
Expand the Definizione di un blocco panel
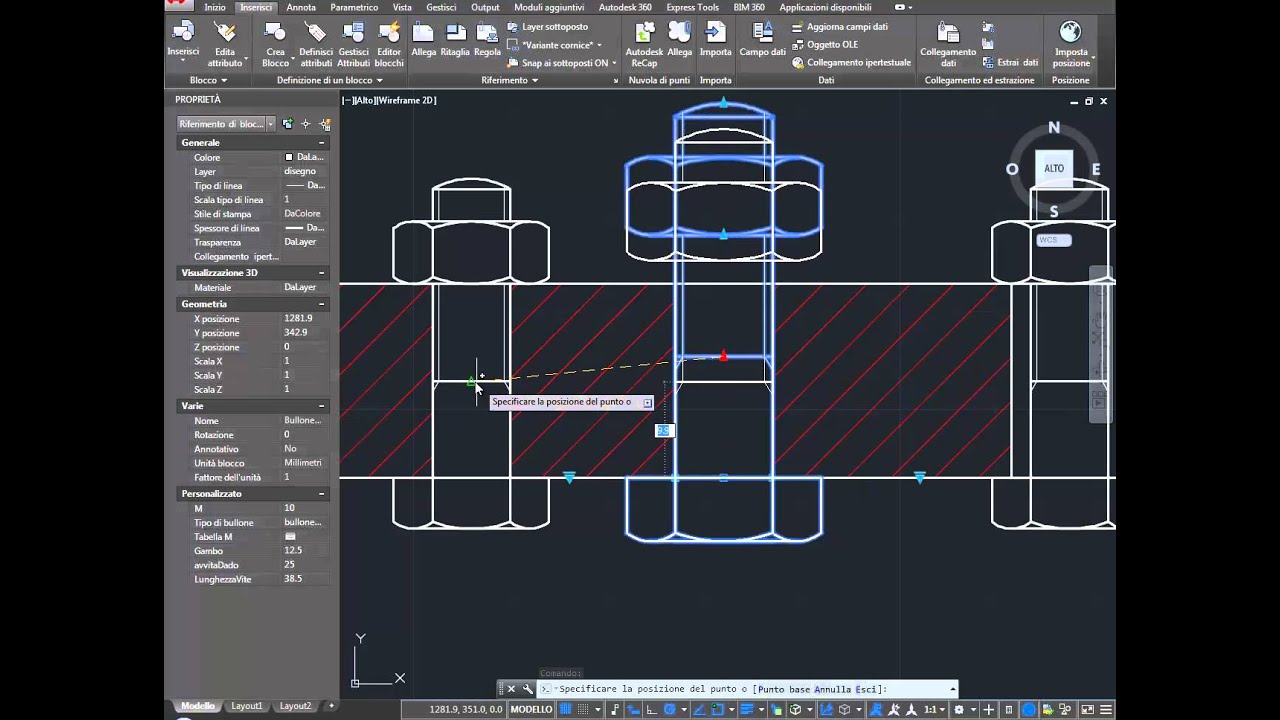click(x=329, y=80)
